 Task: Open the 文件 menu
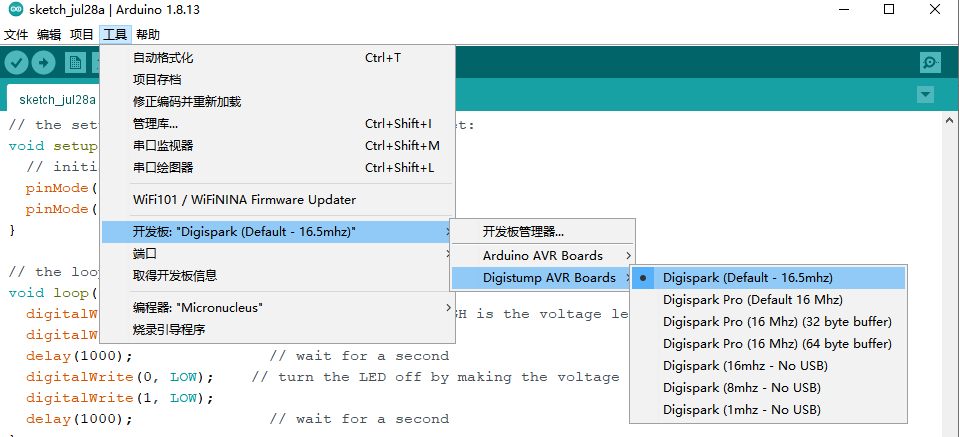(17, 34)
